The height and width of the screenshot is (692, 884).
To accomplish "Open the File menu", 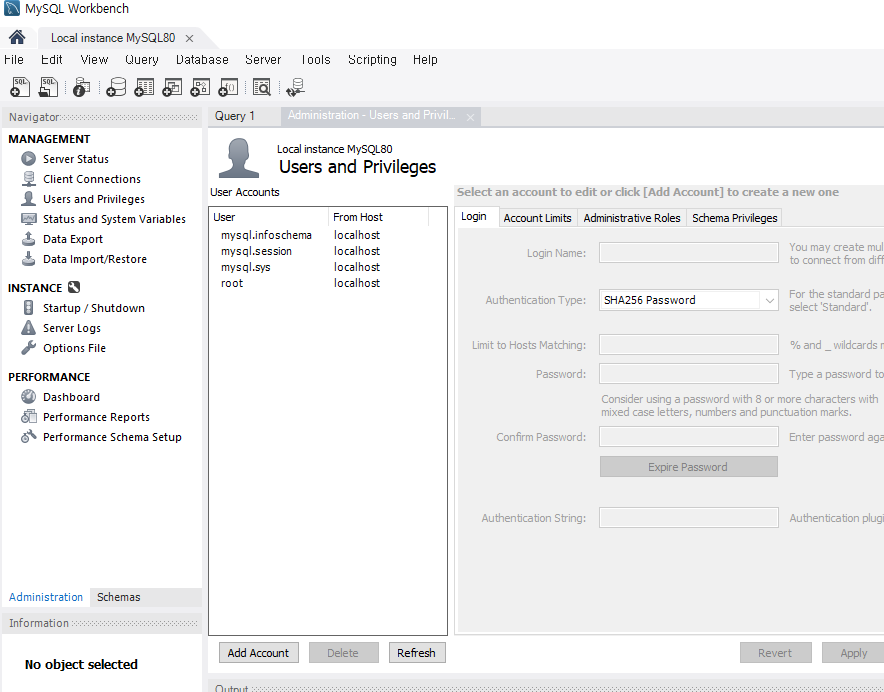I will (x=14, y=60).
